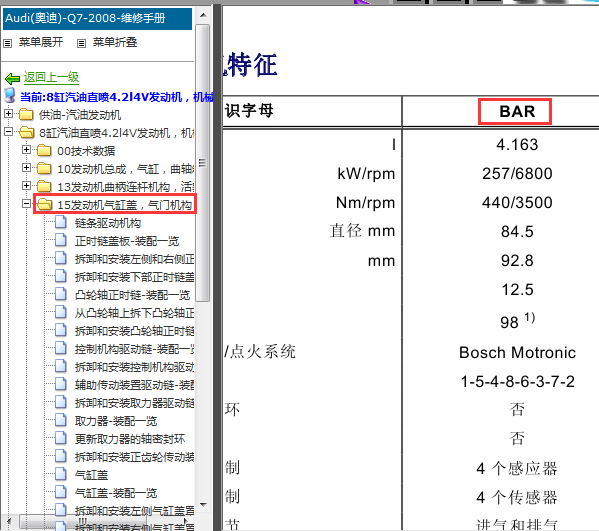Open 拆卸和安装左侧和右侧正 page
Viewport: 599px width, 531px height.
click(134, 259)
